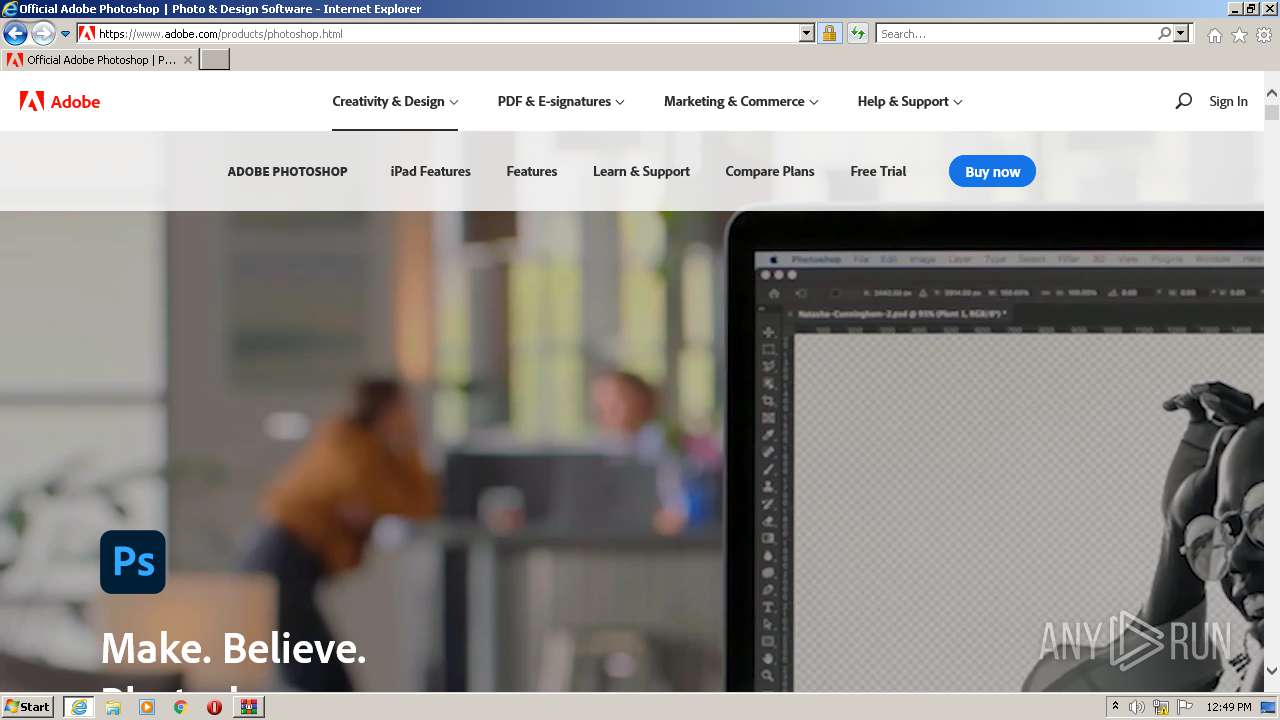The height and width of the screenshot is (720, 1280).
Task: Expand the Help & Support menu
Action: click(910, 101)
